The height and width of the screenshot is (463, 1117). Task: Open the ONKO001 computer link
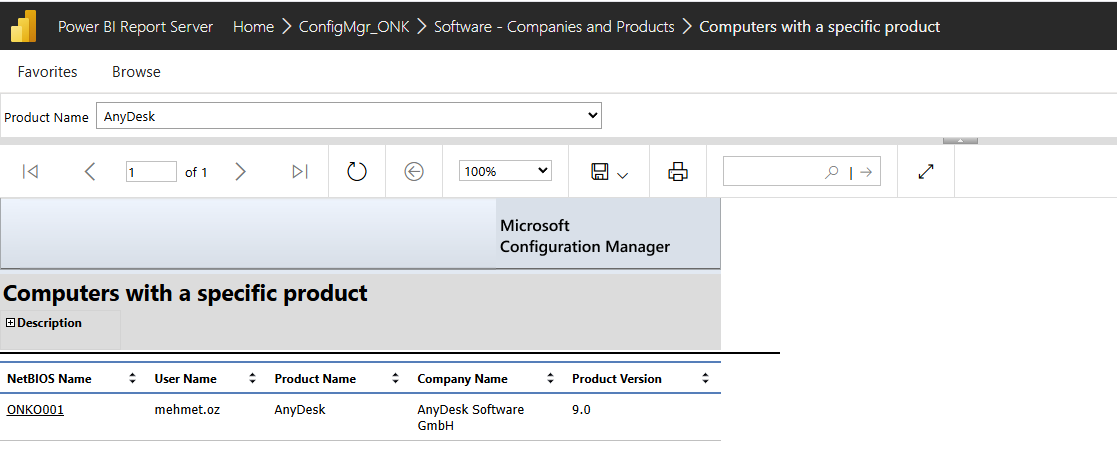point(36,410)
